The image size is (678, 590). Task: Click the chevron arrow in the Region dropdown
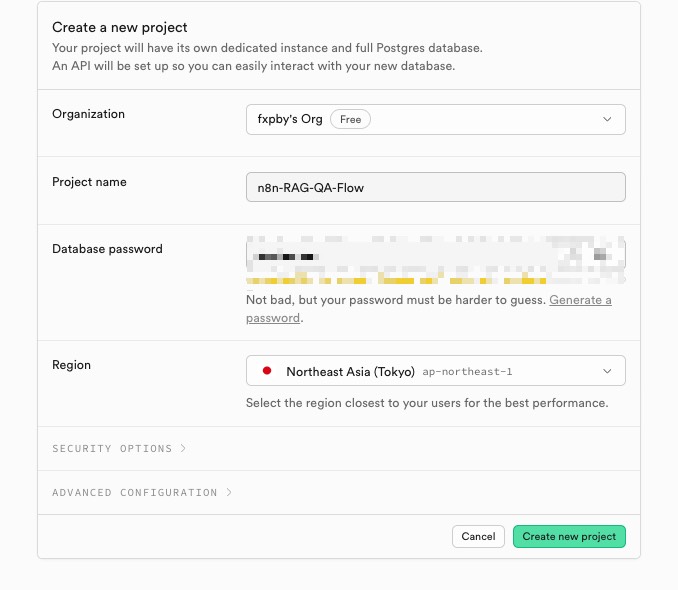[x=607, y=371]
